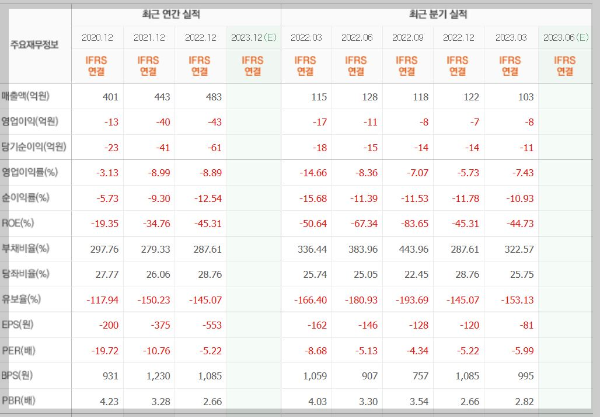The image size is (600, 417).
Task: Select quarterly revenue value 128
Action: coord(370,97)
